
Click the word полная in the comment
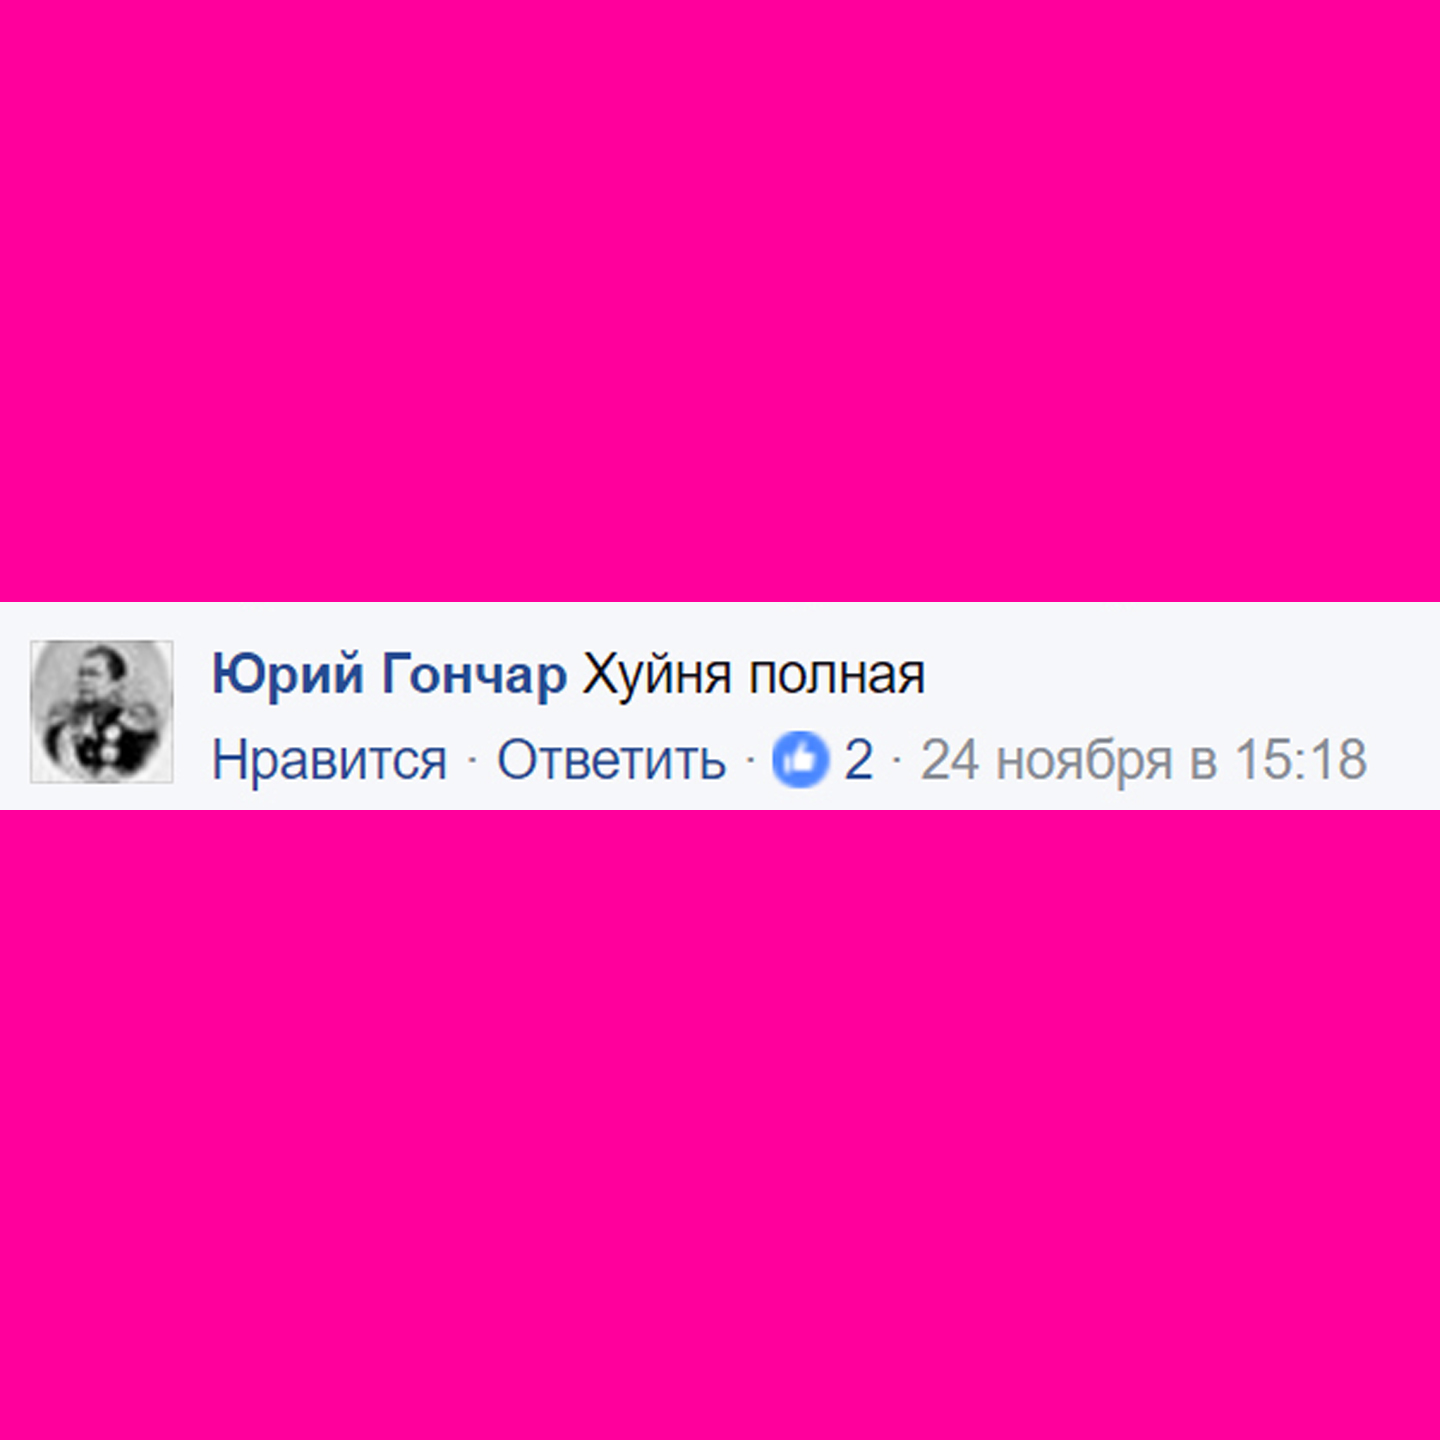(838, 677)
